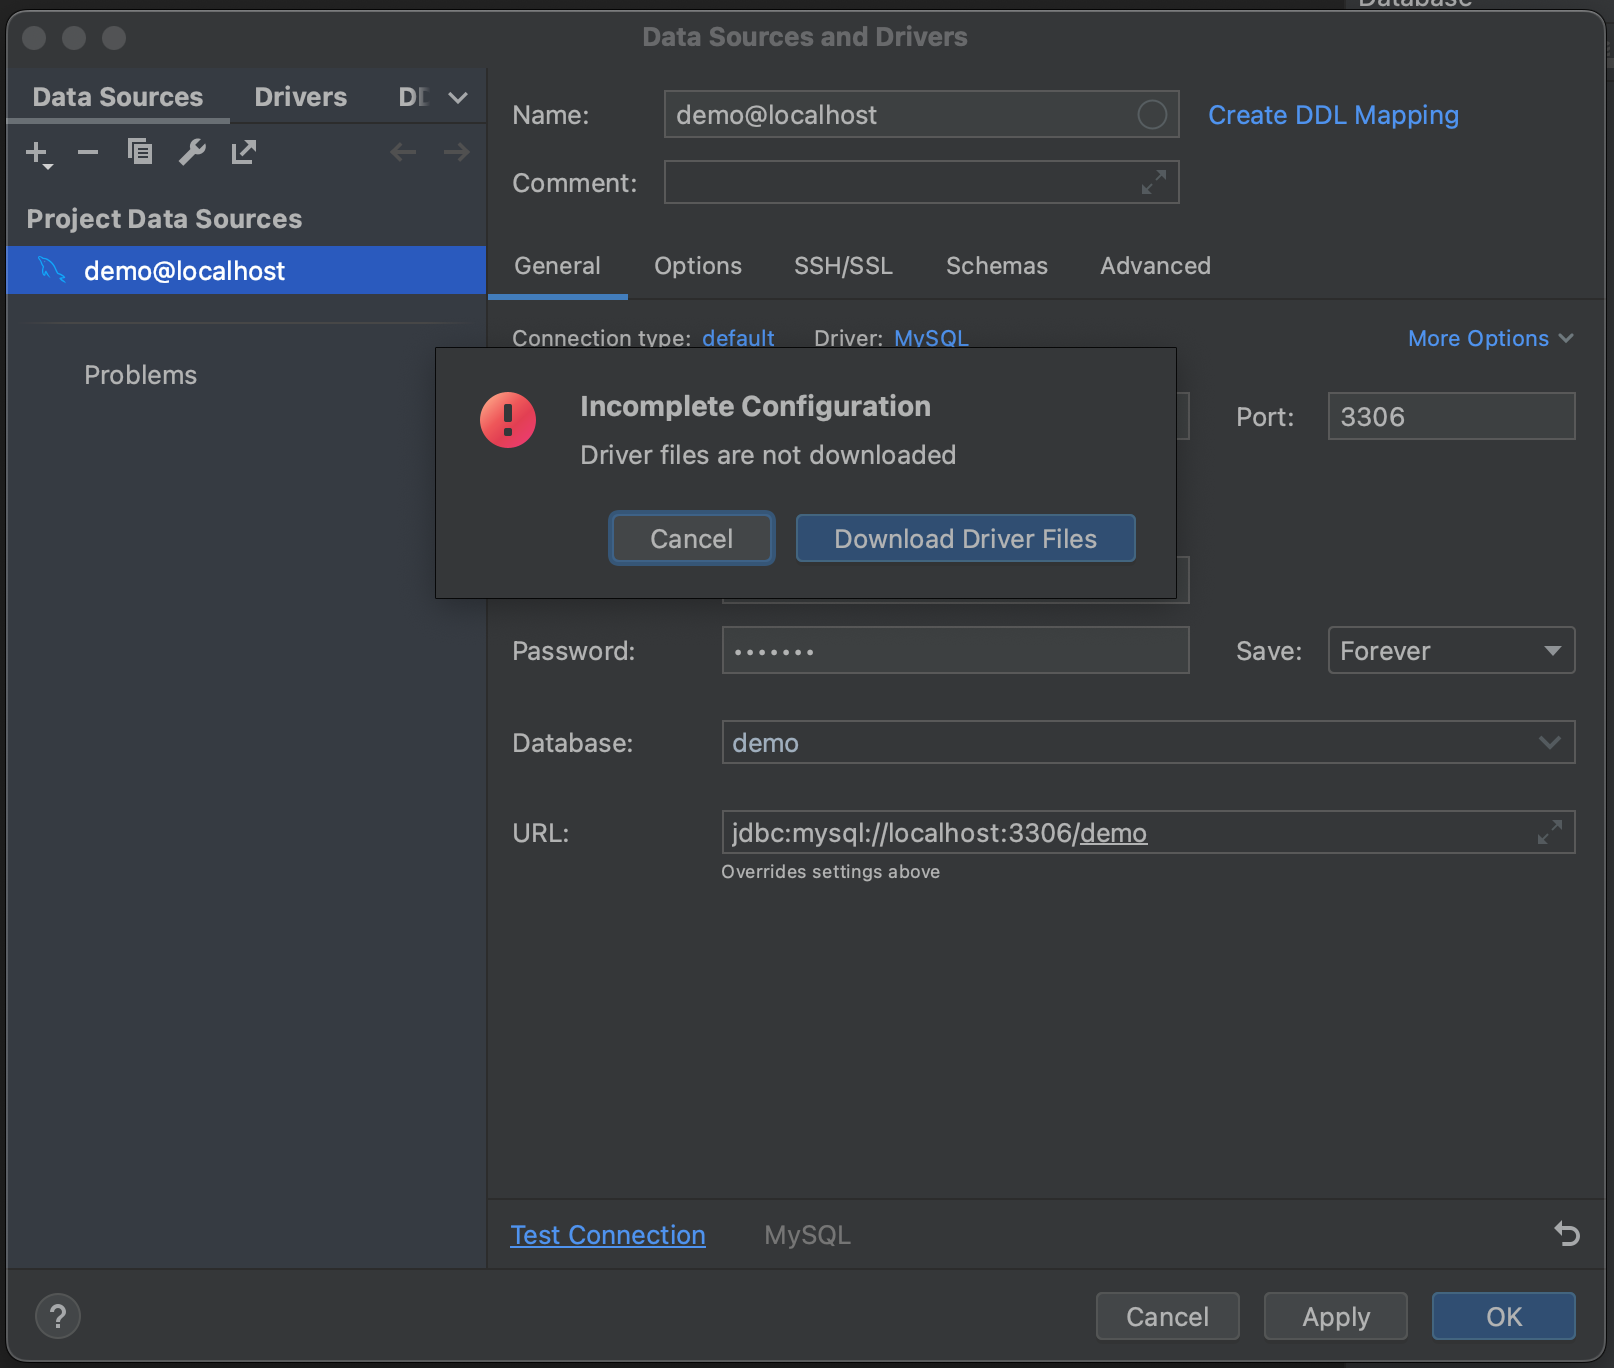1614x1368 pixels.
Task: Click Create DDL Mapping link
Action: coord(1333,115)
